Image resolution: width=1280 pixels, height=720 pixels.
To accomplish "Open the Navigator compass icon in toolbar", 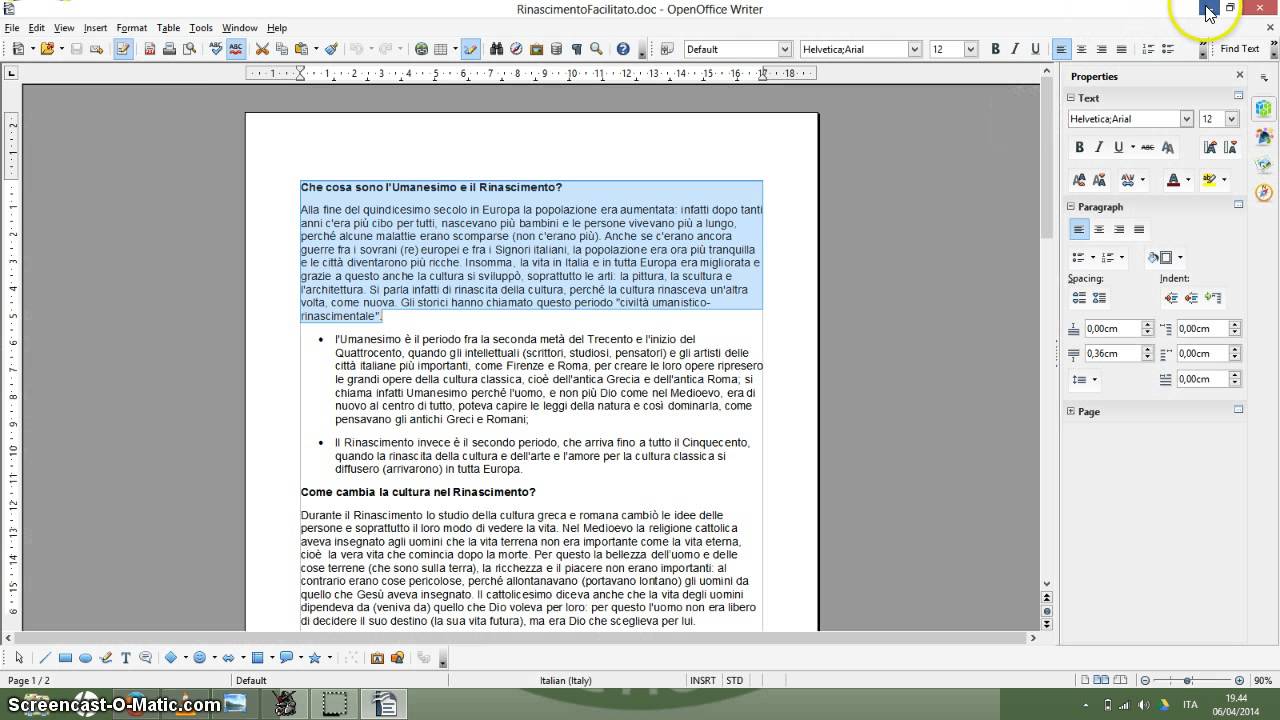I will tap(516, 49).
